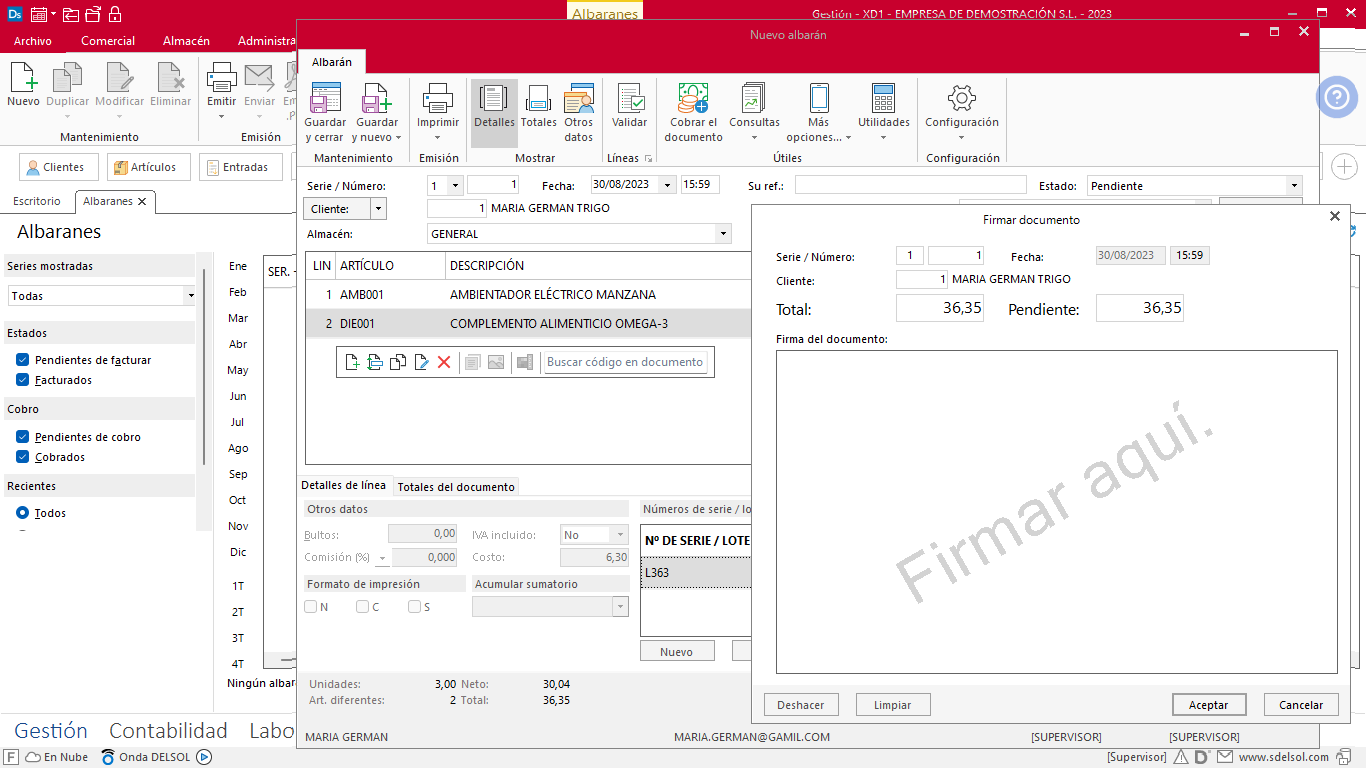Viewport: 1366px width, 768px height.
Task: Click the red delete line icon
Action: pyautogui.click(x=444, y=362)
